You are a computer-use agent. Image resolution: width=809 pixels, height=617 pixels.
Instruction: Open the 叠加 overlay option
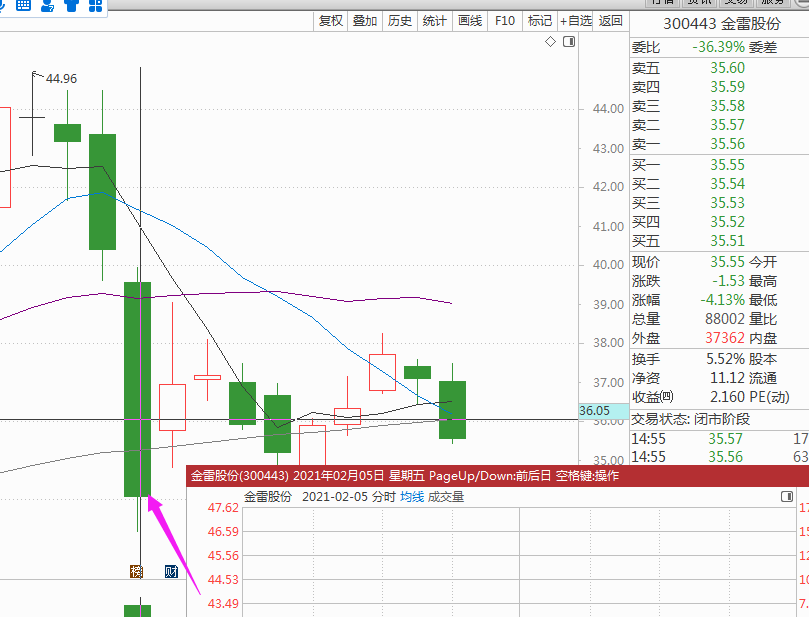(x=365, y=21)
